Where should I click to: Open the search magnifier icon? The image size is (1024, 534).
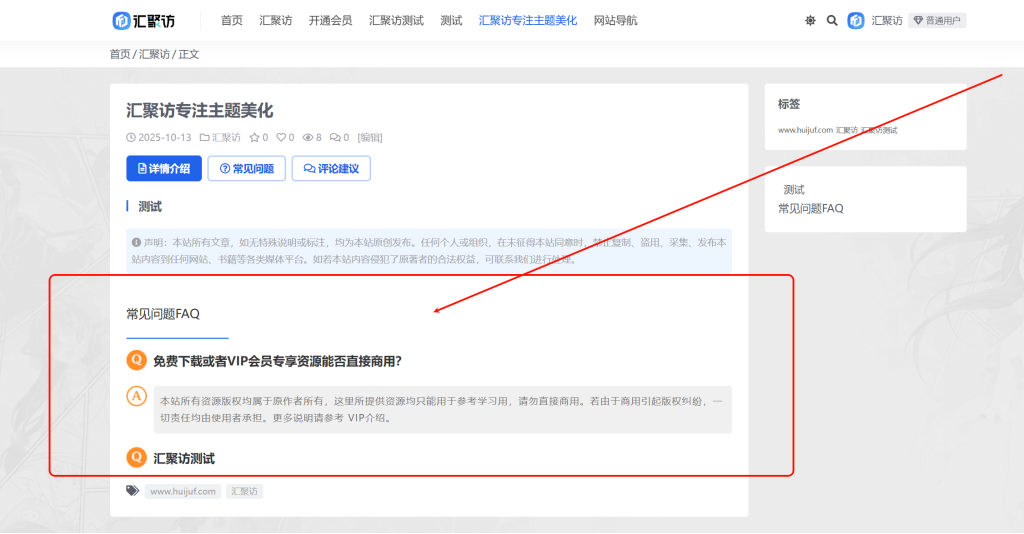[832, 21]
